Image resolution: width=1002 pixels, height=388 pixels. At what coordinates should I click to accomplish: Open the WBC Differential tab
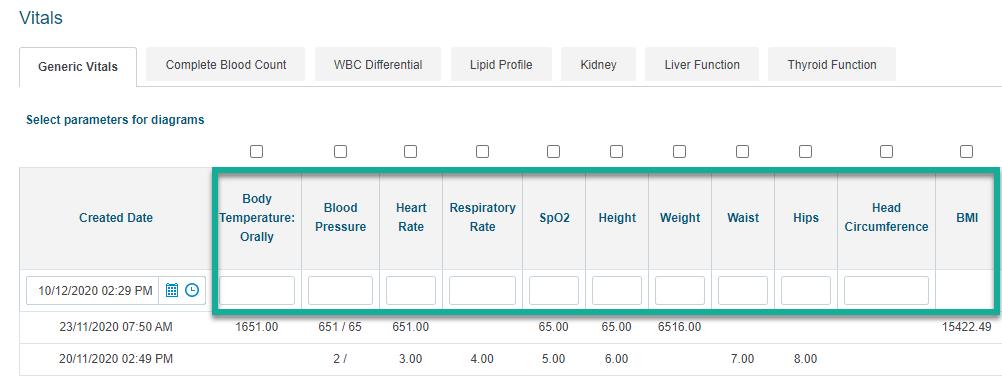pos(378,65)
